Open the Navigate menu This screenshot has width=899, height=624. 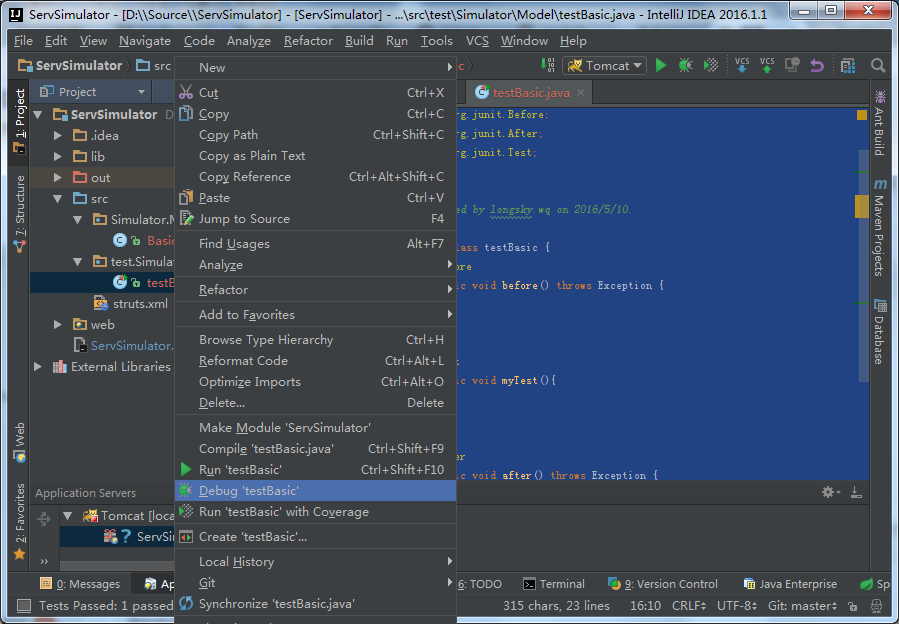pos(144,41)
